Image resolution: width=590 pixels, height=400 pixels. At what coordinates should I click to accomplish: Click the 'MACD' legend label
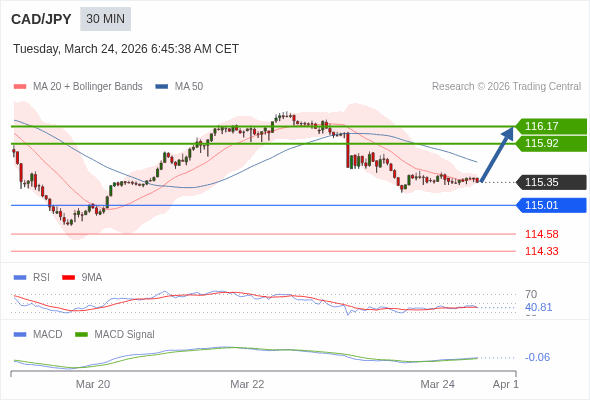tap(48, 335)
